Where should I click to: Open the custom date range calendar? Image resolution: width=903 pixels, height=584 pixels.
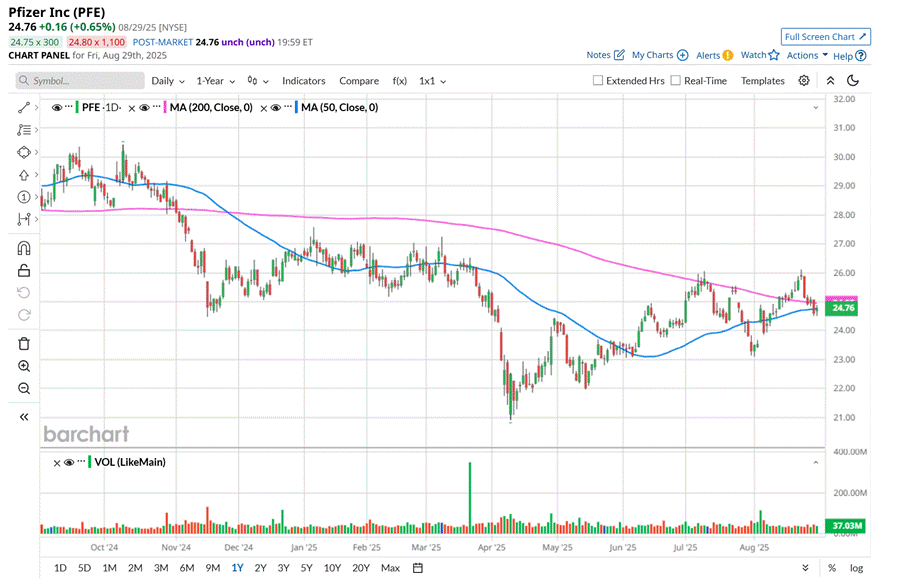tap(418, 568)
